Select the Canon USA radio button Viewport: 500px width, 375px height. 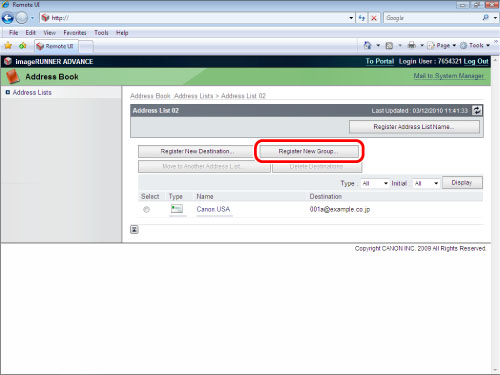[x=146, y=209]
